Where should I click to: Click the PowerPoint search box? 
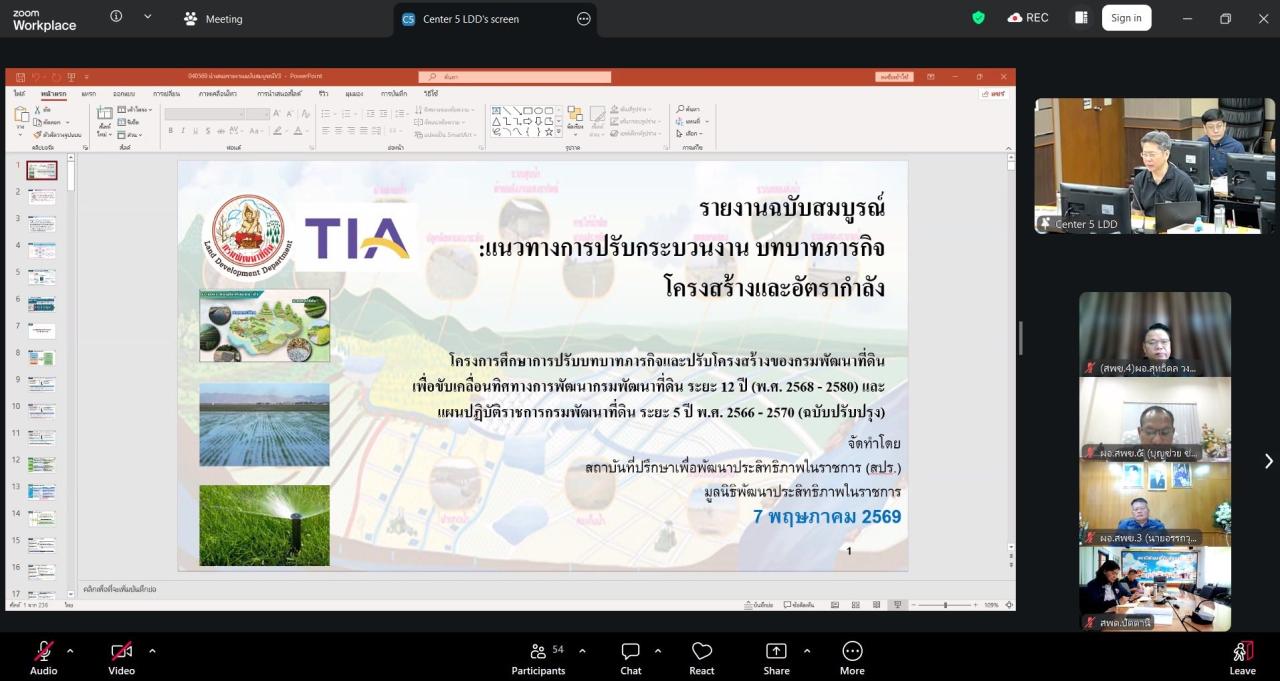click(x=515, y=76)
